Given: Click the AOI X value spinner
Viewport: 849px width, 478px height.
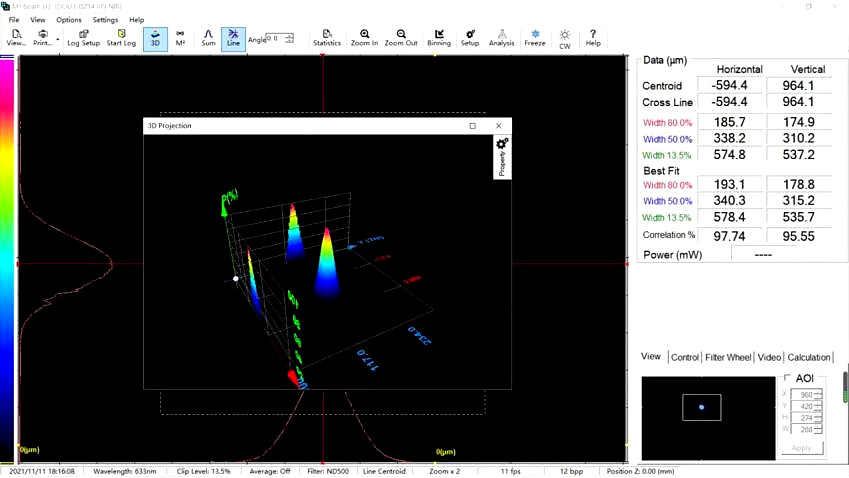Looking at the screenshot, I should 817,394.
